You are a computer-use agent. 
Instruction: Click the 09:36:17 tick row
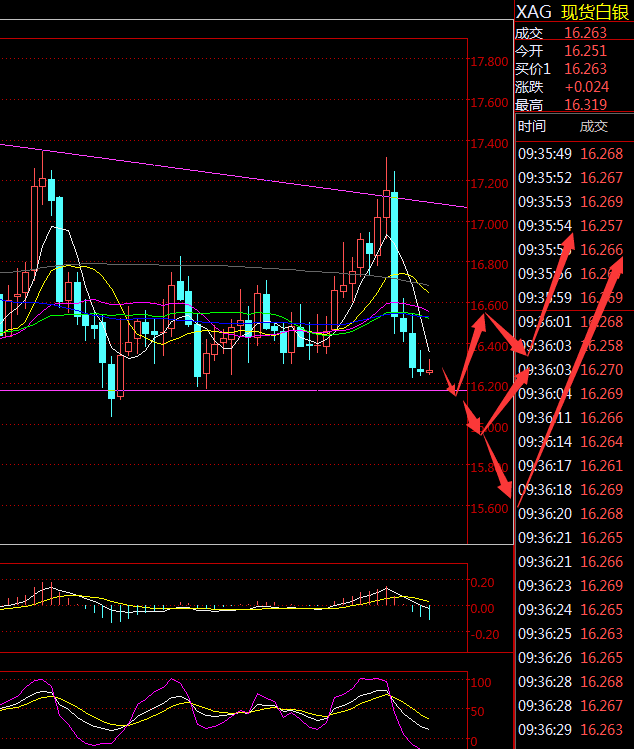pos(573,466)
